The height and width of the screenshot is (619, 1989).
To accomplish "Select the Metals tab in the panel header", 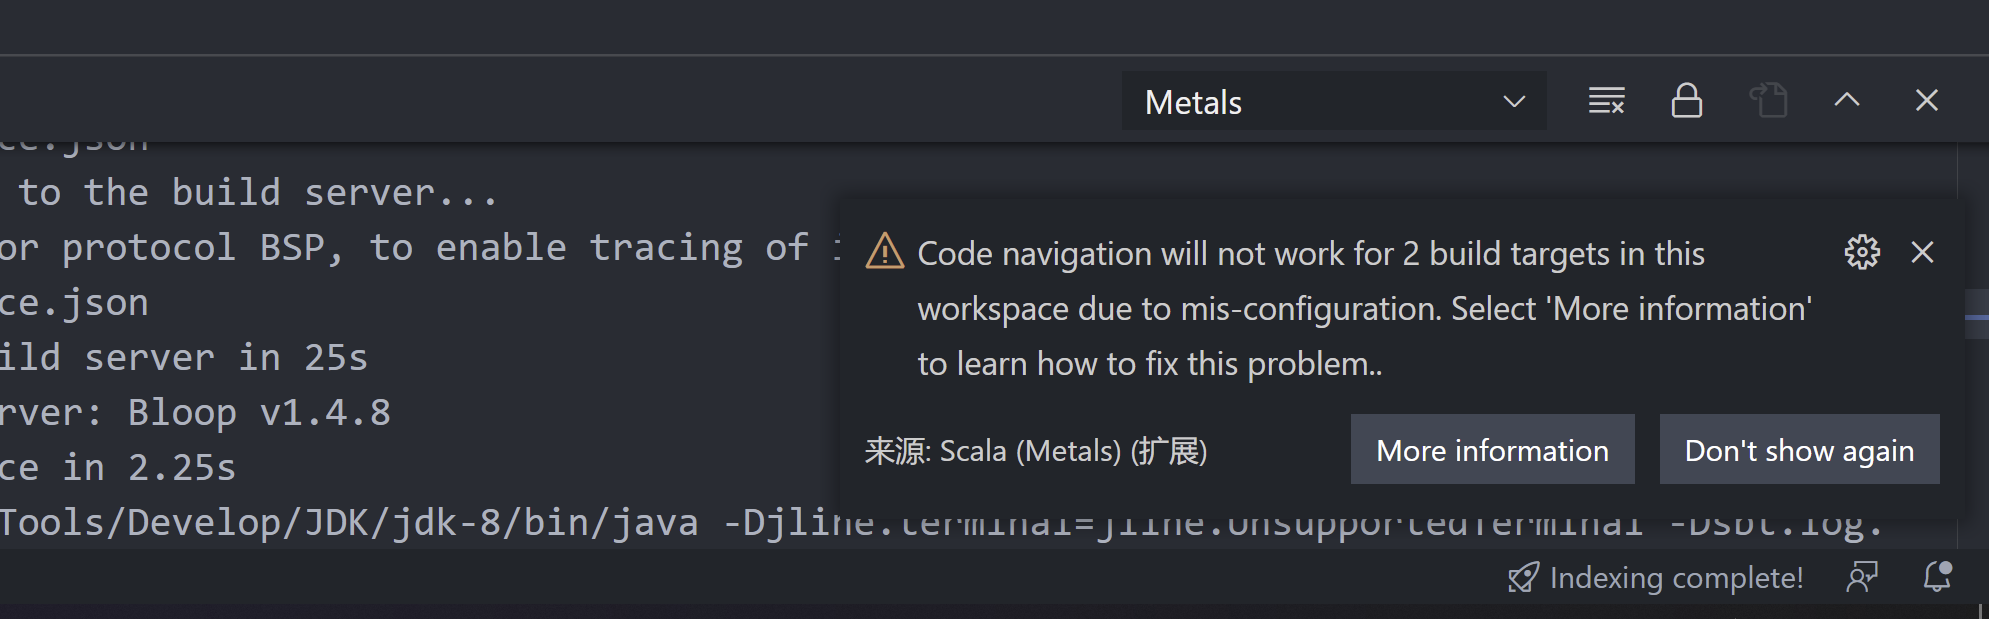I will click(x=1193, y=101).
